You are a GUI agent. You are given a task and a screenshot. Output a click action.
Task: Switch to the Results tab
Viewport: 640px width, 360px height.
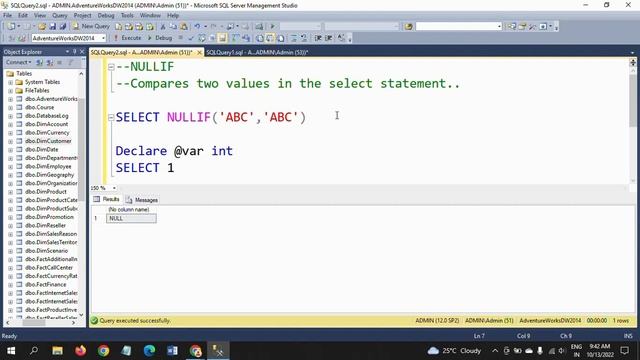[107, 199]
